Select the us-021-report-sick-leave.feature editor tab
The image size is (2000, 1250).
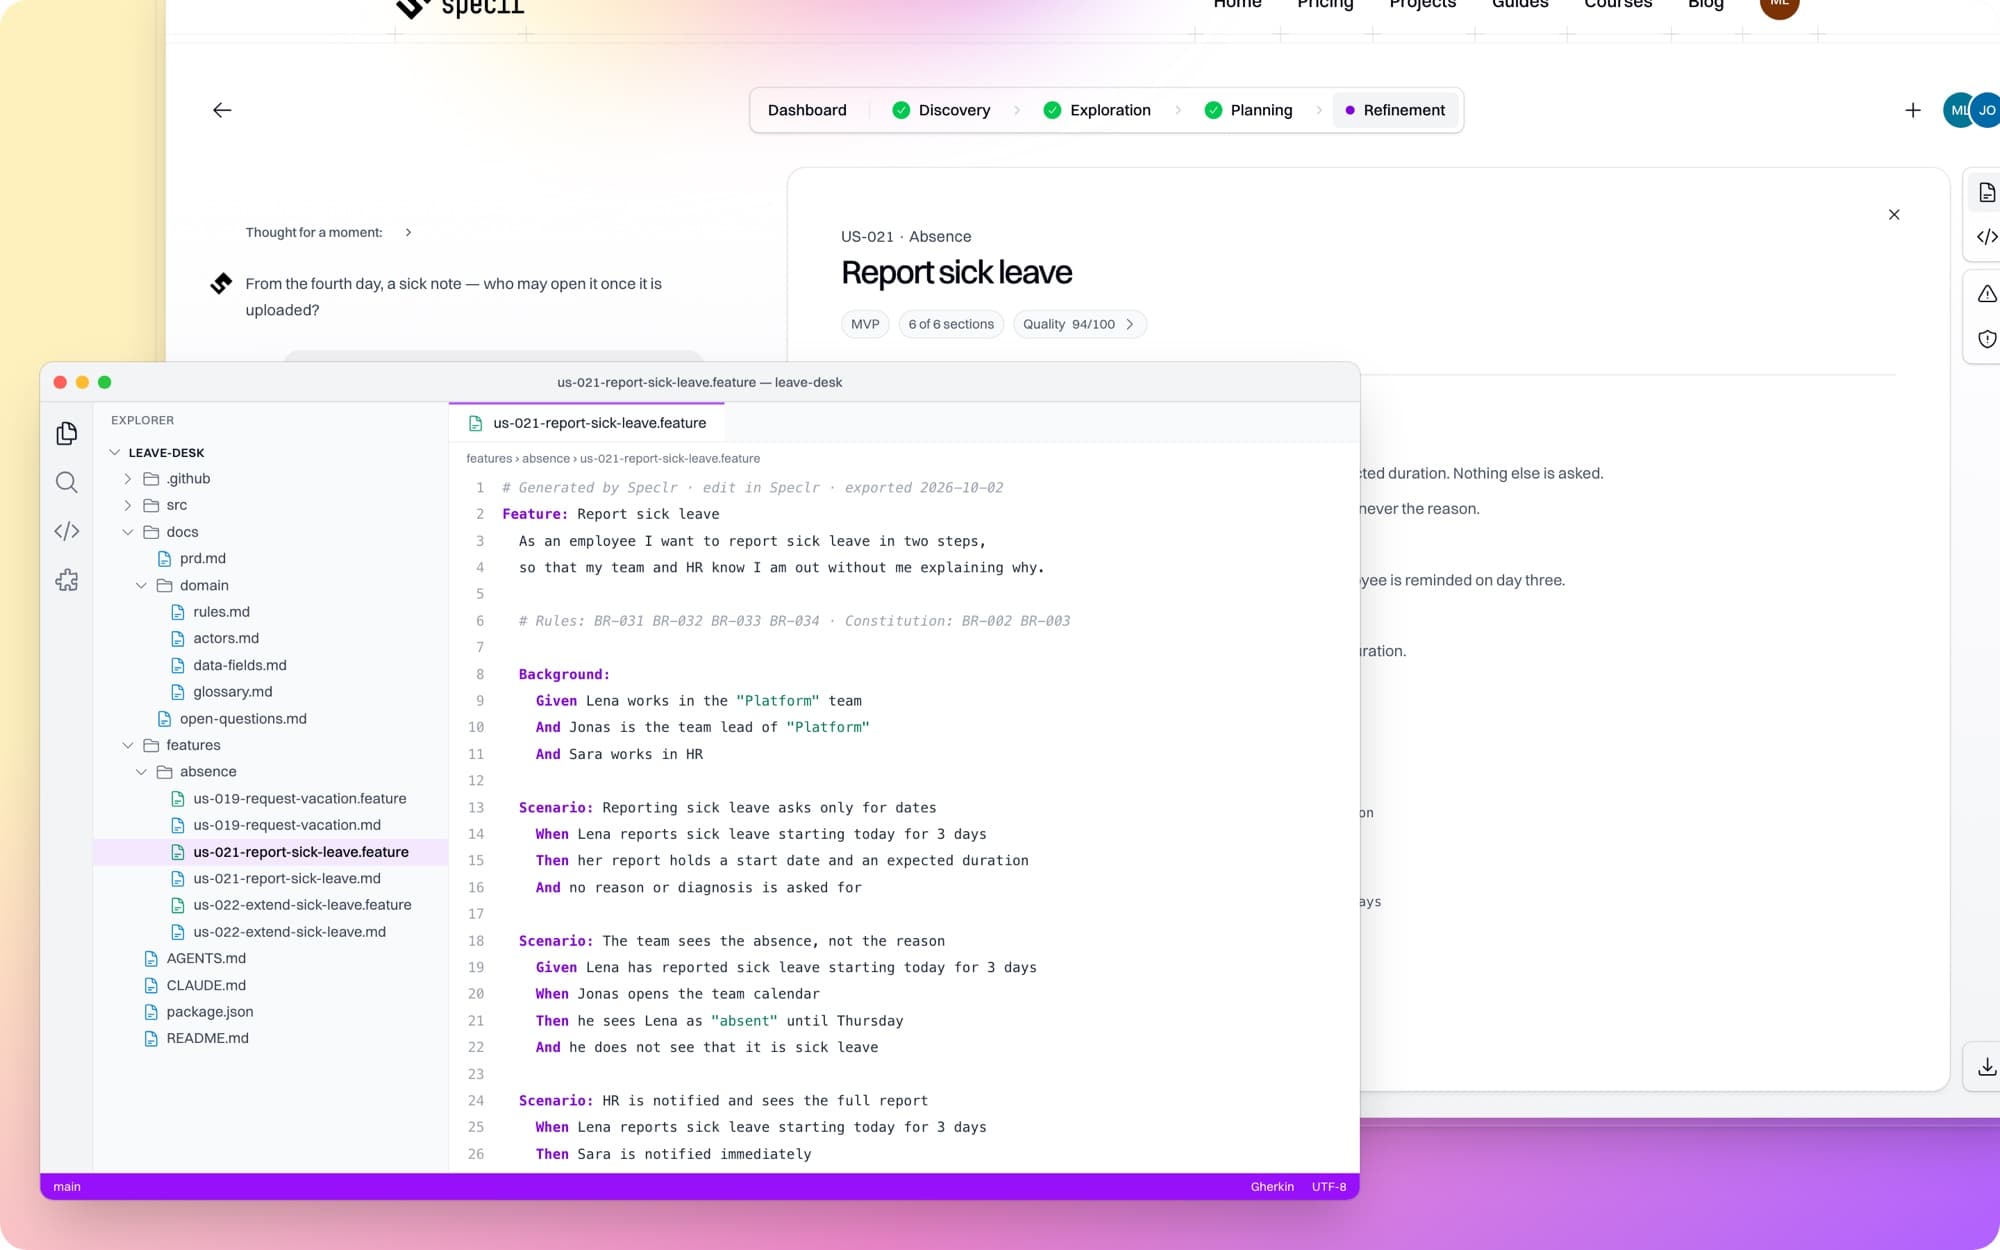coord(587,423)
